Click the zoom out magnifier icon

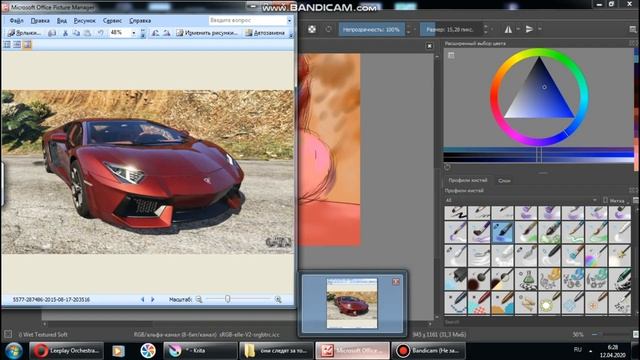click(x=199, y=300)
